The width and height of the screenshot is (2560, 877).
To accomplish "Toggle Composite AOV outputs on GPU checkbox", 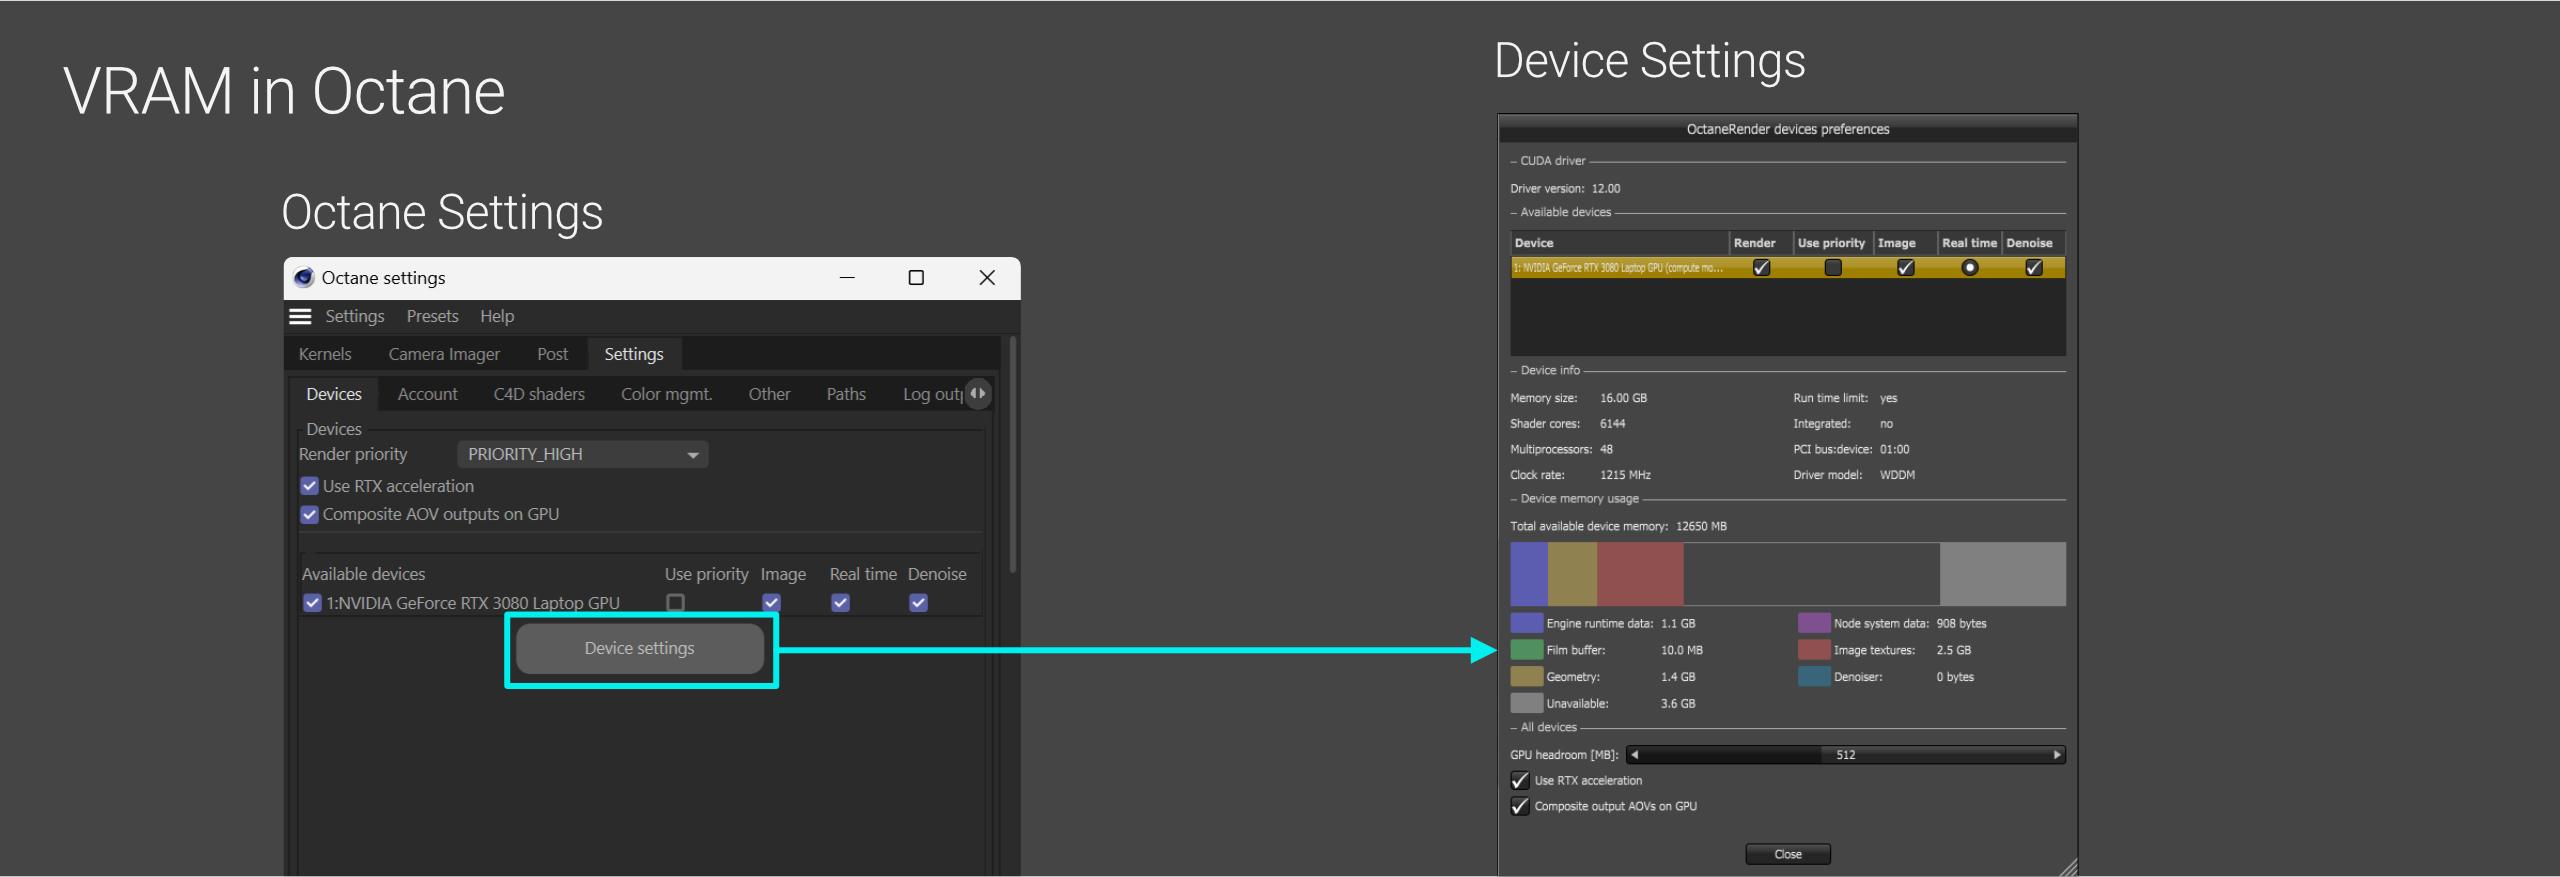I will tap(310, 514).
